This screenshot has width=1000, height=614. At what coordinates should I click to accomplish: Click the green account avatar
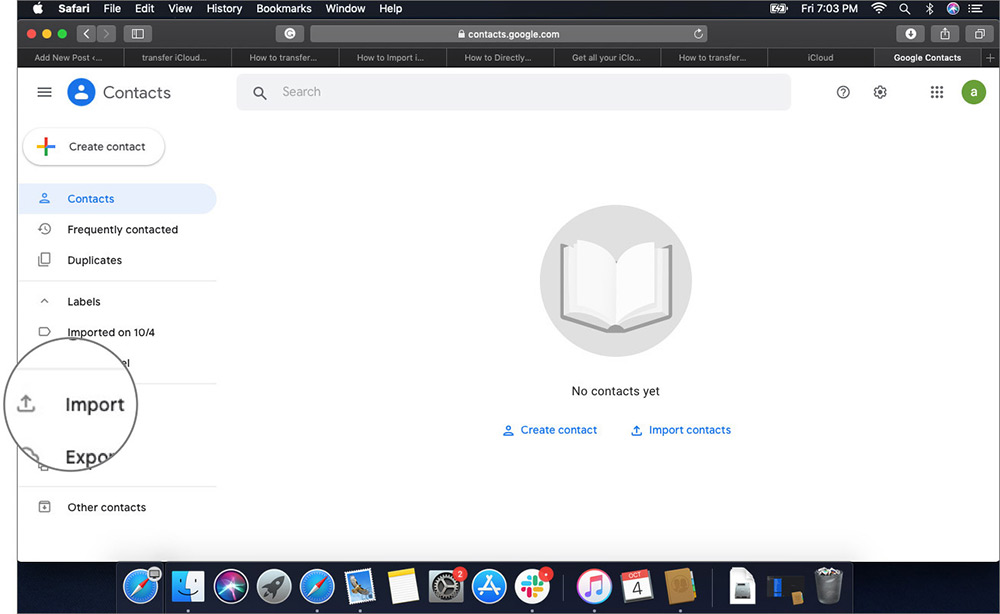[973, 92]
